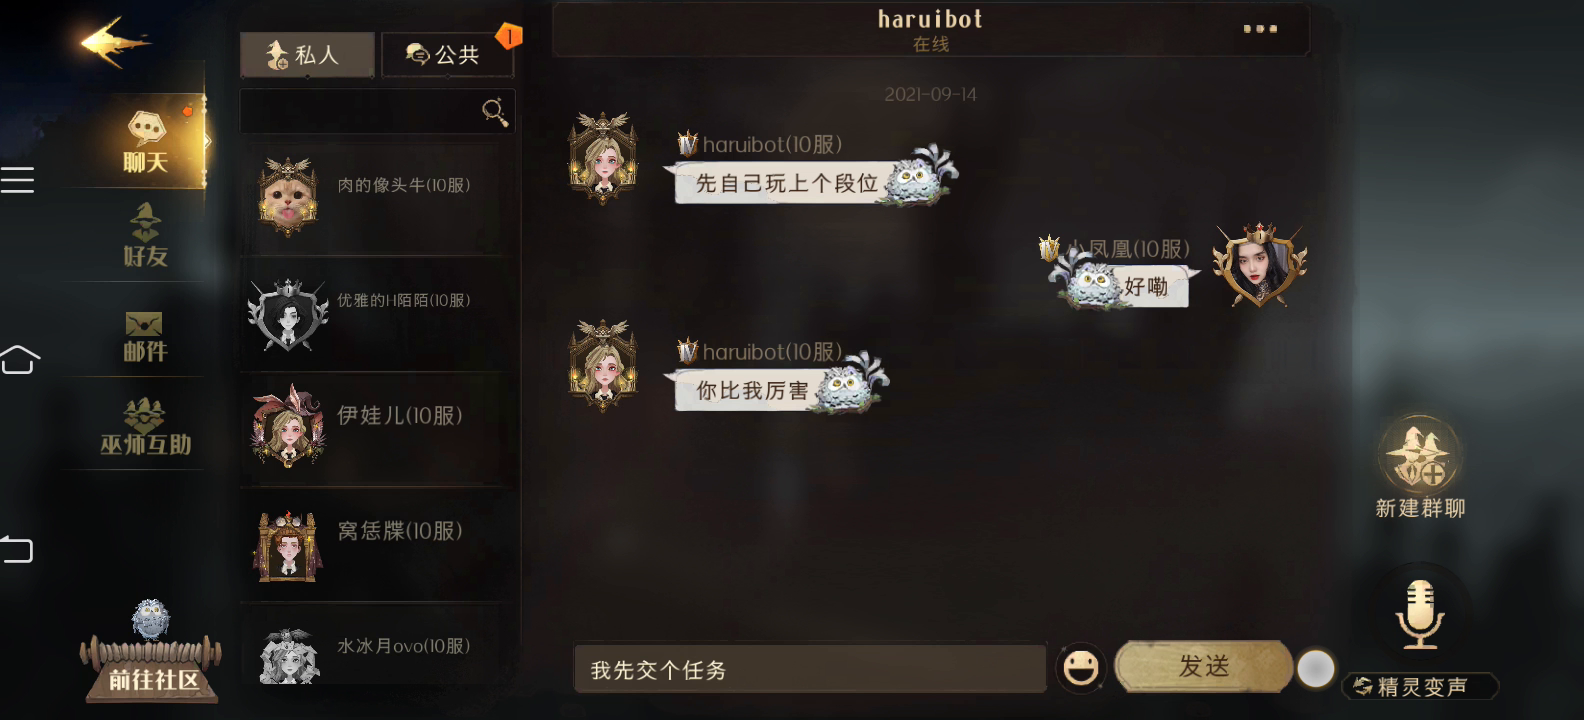
Task: Toggle the round switch beside 发送
Action: tap(1315, 668)
